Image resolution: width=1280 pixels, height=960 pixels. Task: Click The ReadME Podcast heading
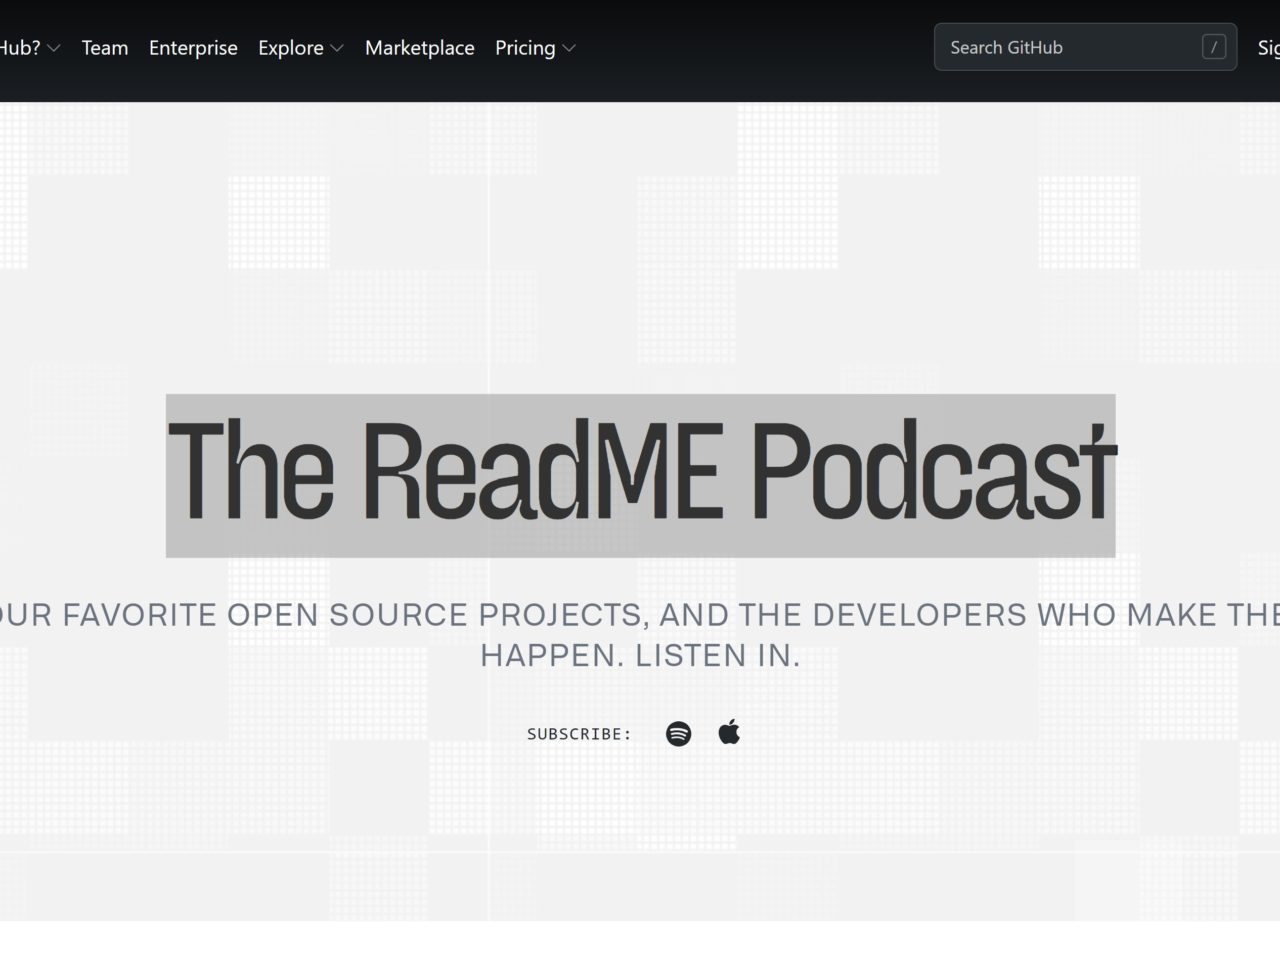coord(640,475)
